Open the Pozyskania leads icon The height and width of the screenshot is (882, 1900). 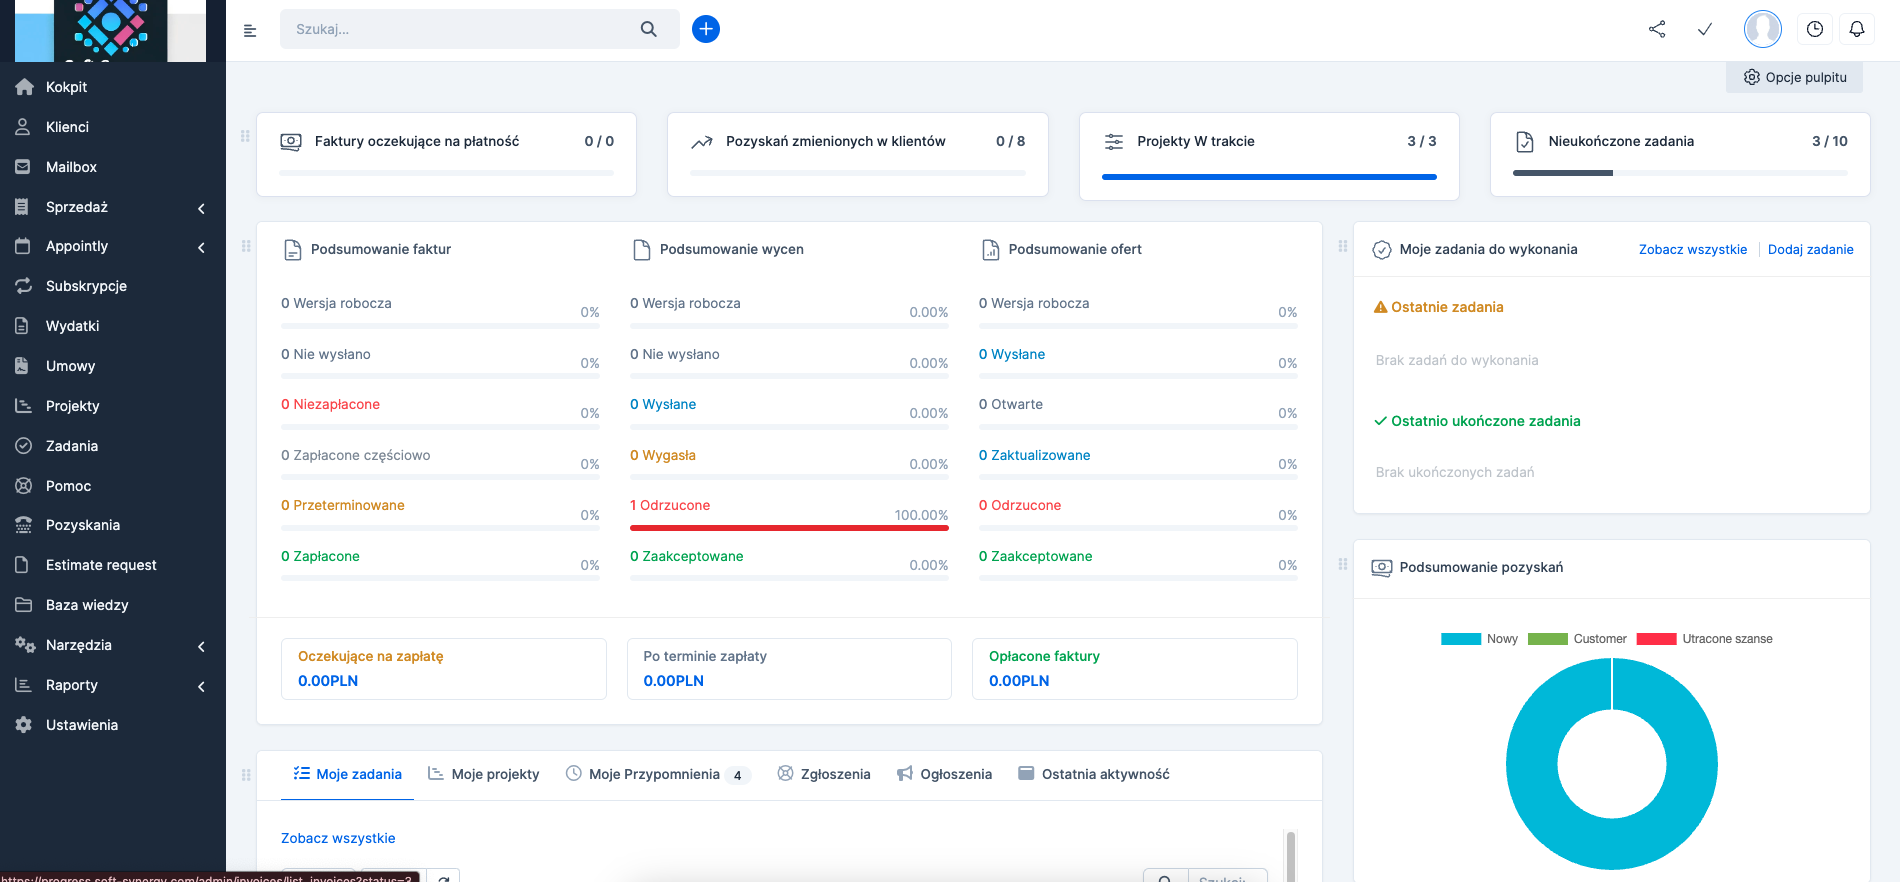tap(24, 525)
